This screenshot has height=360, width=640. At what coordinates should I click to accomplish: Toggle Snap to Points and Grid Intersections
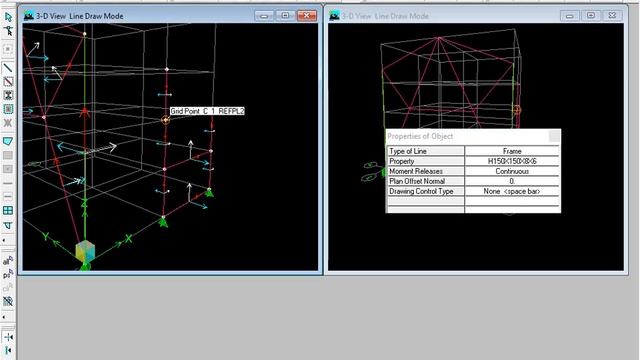pos(8,337)
